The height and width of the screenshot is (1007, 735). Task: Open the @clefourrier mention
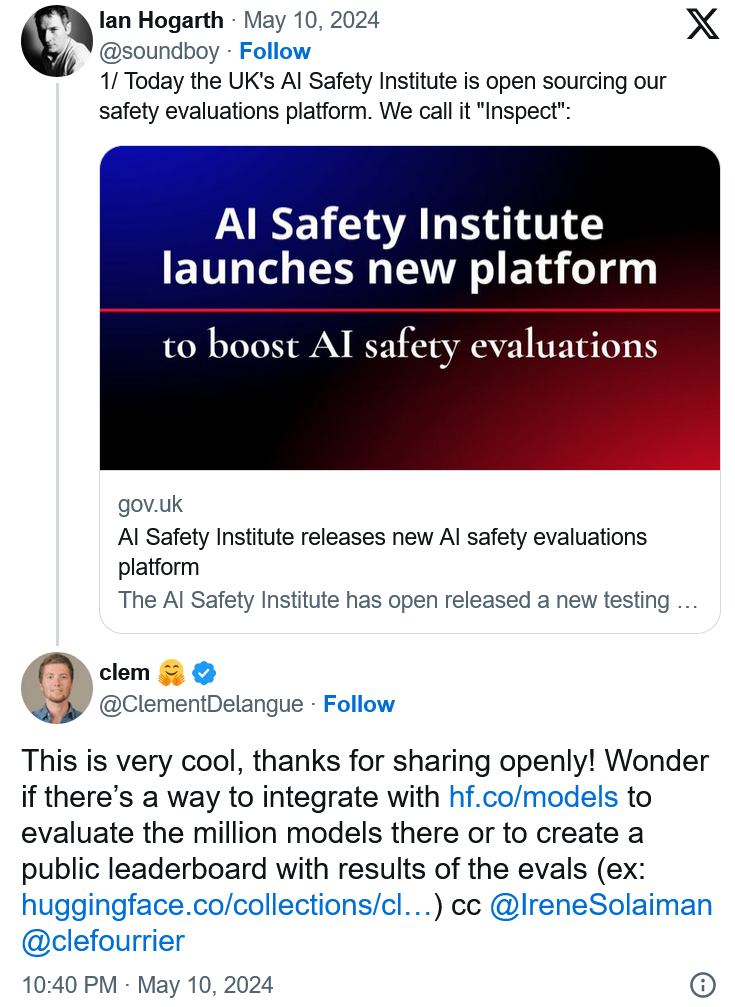click(x=103, y=941)
